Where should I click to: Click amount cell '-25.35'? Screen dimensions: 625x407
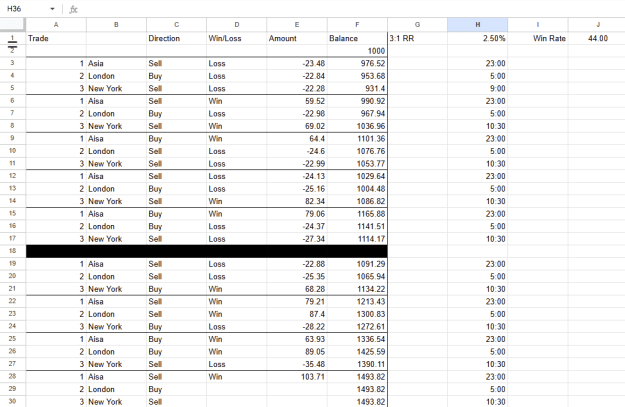(297, 276)
